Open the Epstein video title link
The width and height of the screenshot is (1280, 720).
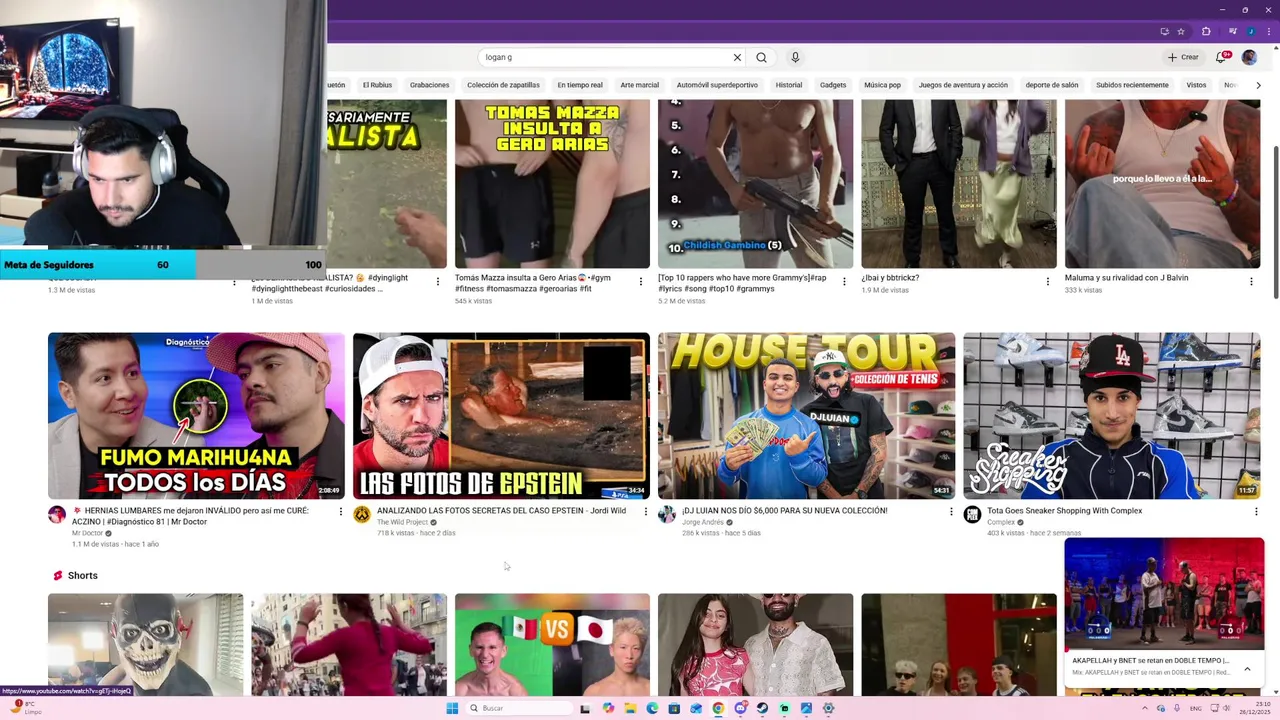coord(501,511)
